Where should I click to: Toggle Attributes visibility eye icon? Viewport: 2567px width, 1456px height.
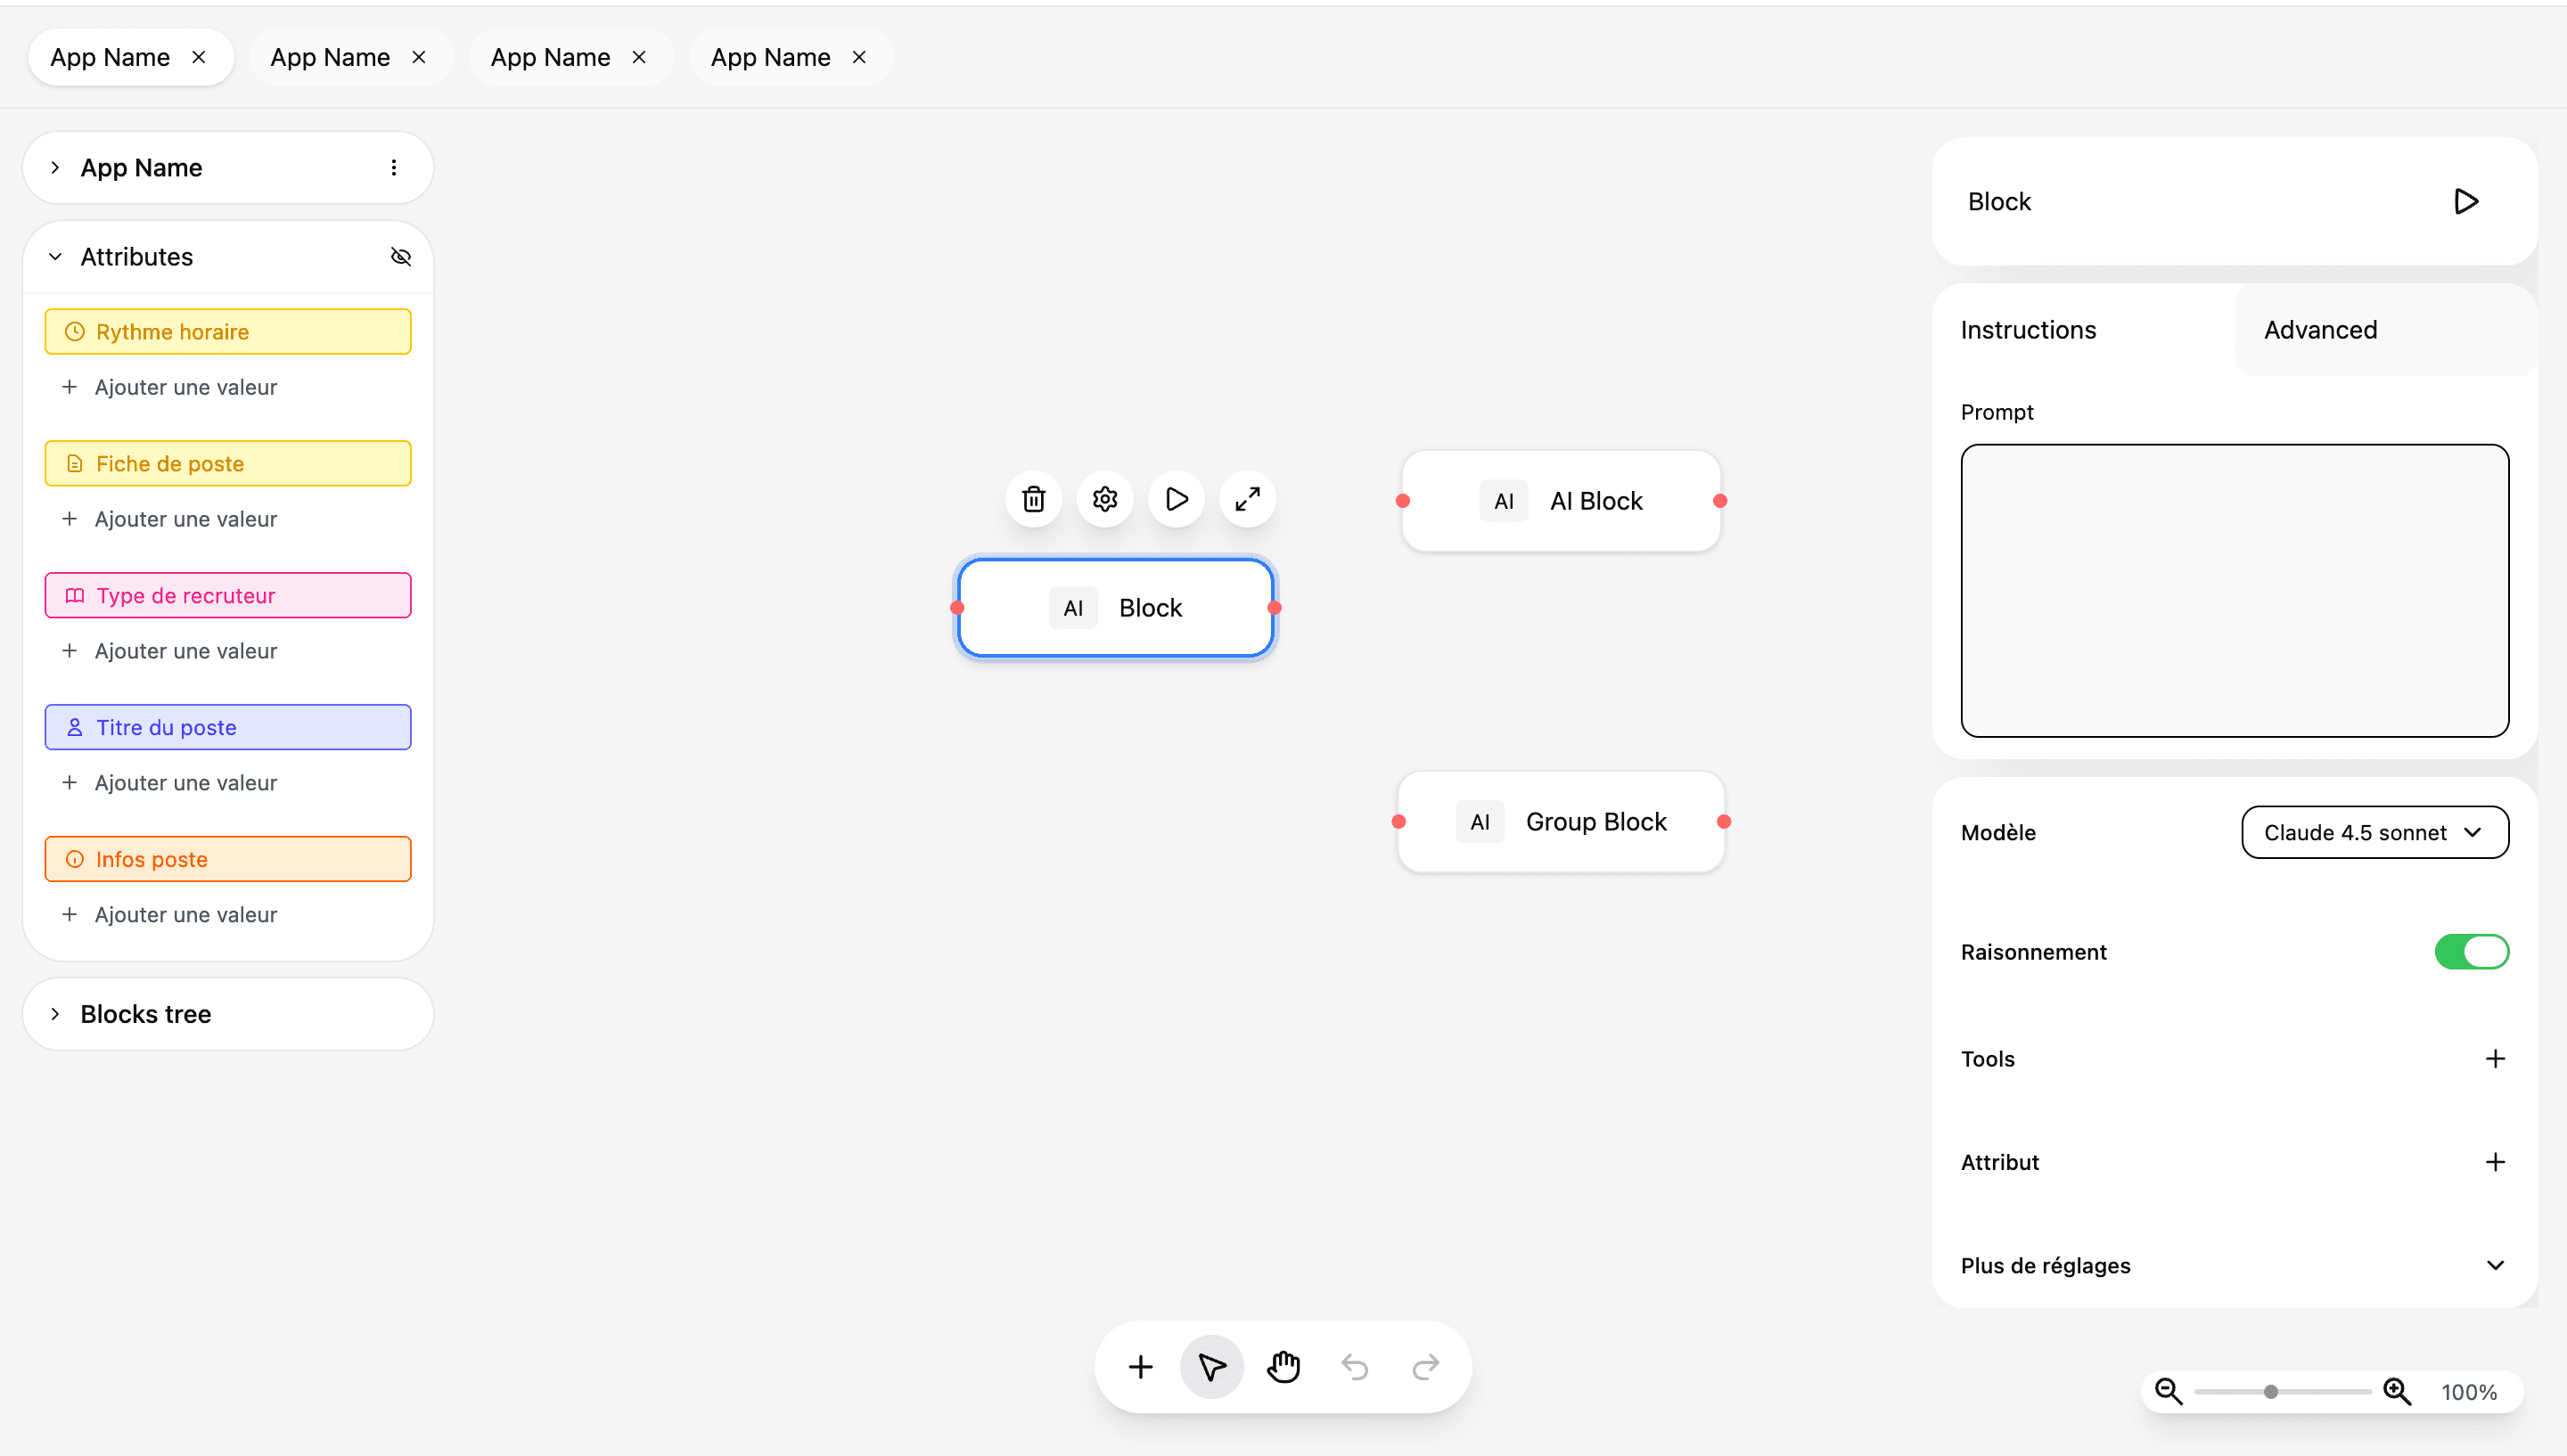click(400, 257)
